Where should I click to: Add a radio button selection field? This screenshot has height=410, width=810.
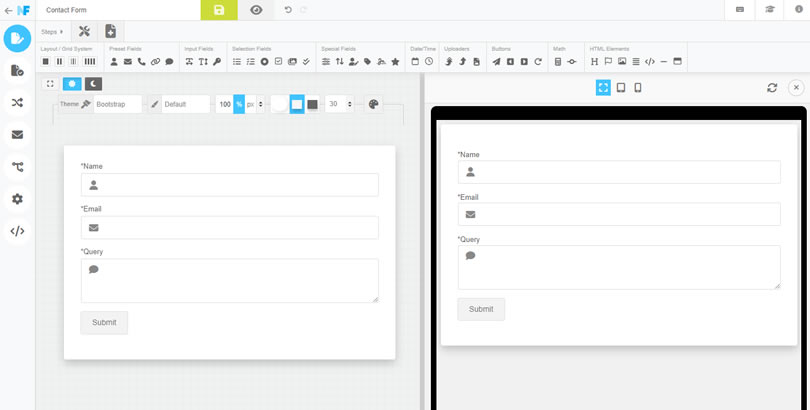pyautogui.click(x=264, y=61)
